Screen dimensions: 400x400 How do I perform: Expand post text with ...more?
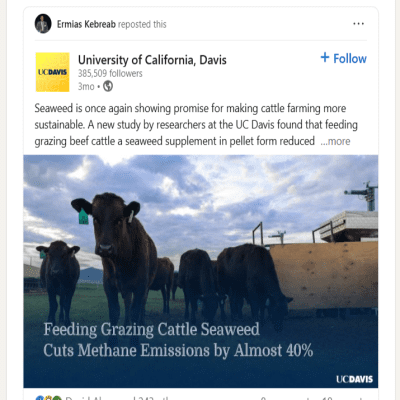[x=335, y=141]
